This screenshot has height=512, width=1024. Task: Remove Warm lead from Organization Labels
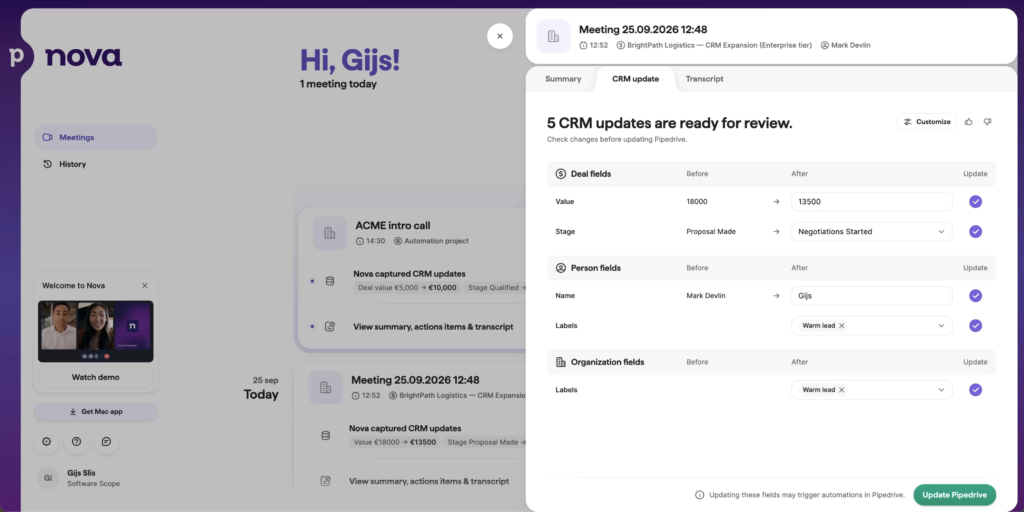click(841, 390)
